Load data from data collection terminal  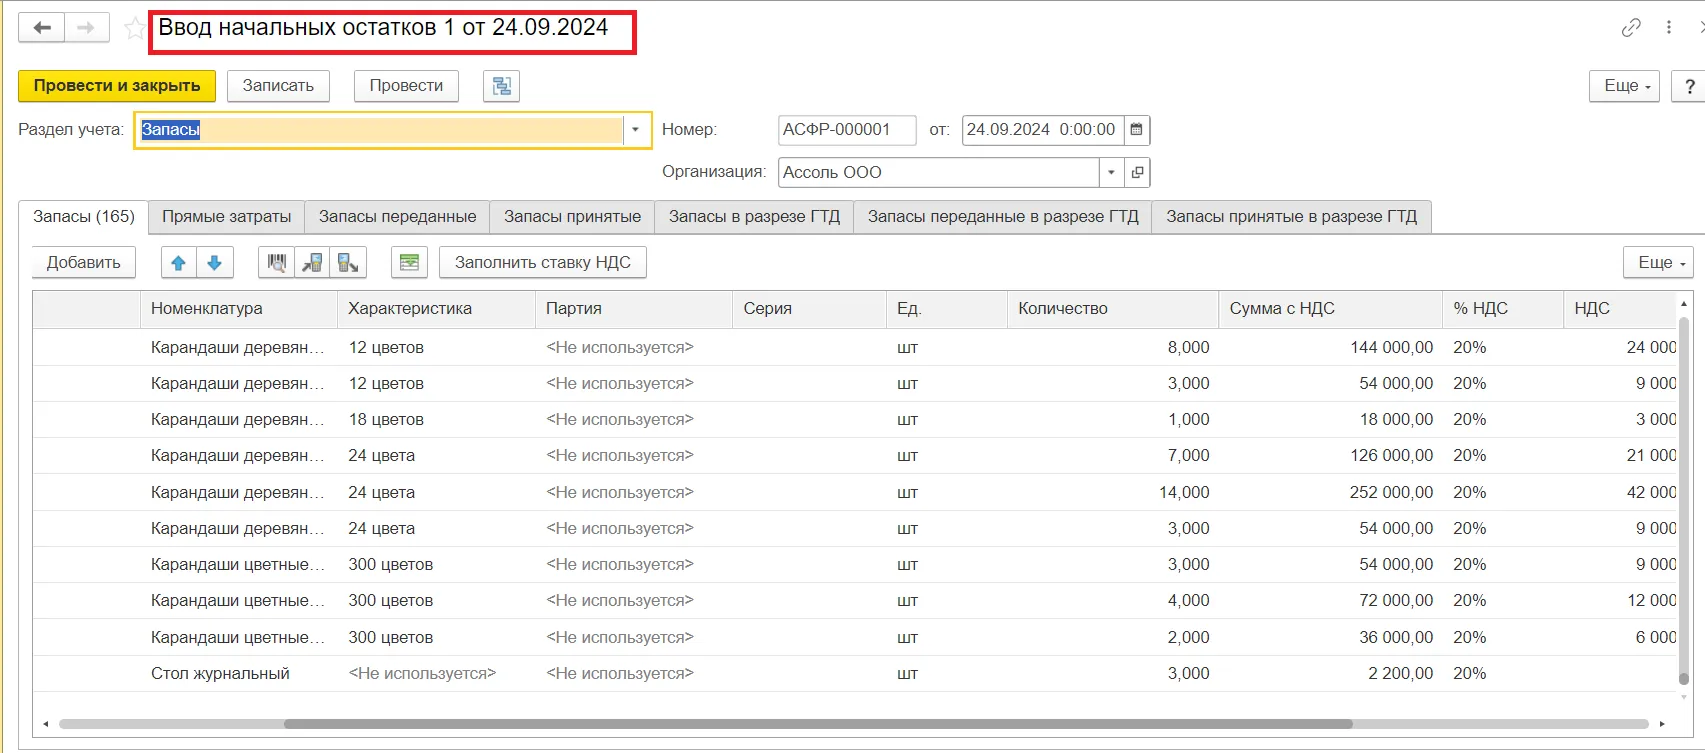[312, 263]
